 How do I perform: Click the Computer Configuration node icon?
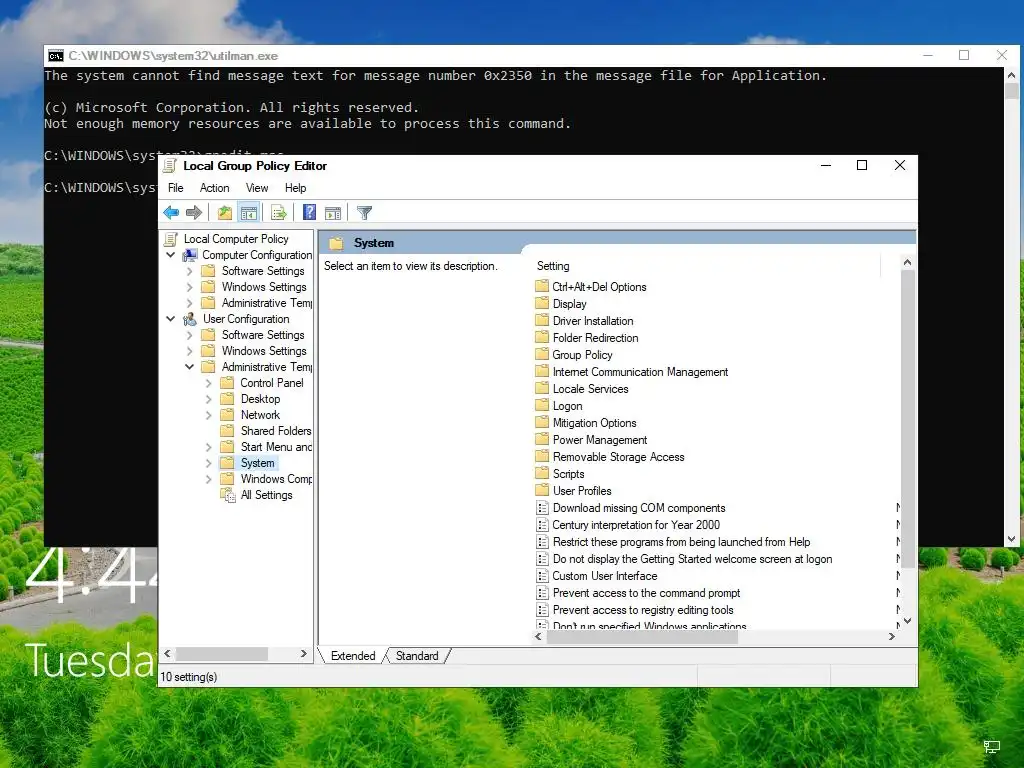pyautogui.click(x=190, y=255)
